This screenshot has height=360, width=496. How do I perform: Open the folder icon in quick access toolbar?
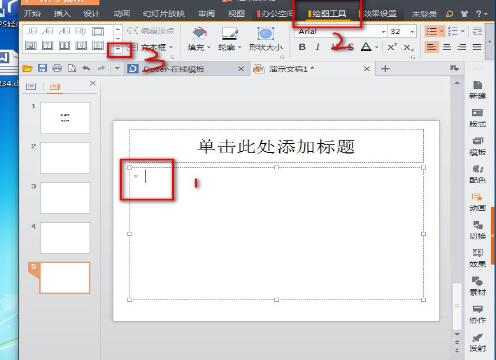point(27,69)
